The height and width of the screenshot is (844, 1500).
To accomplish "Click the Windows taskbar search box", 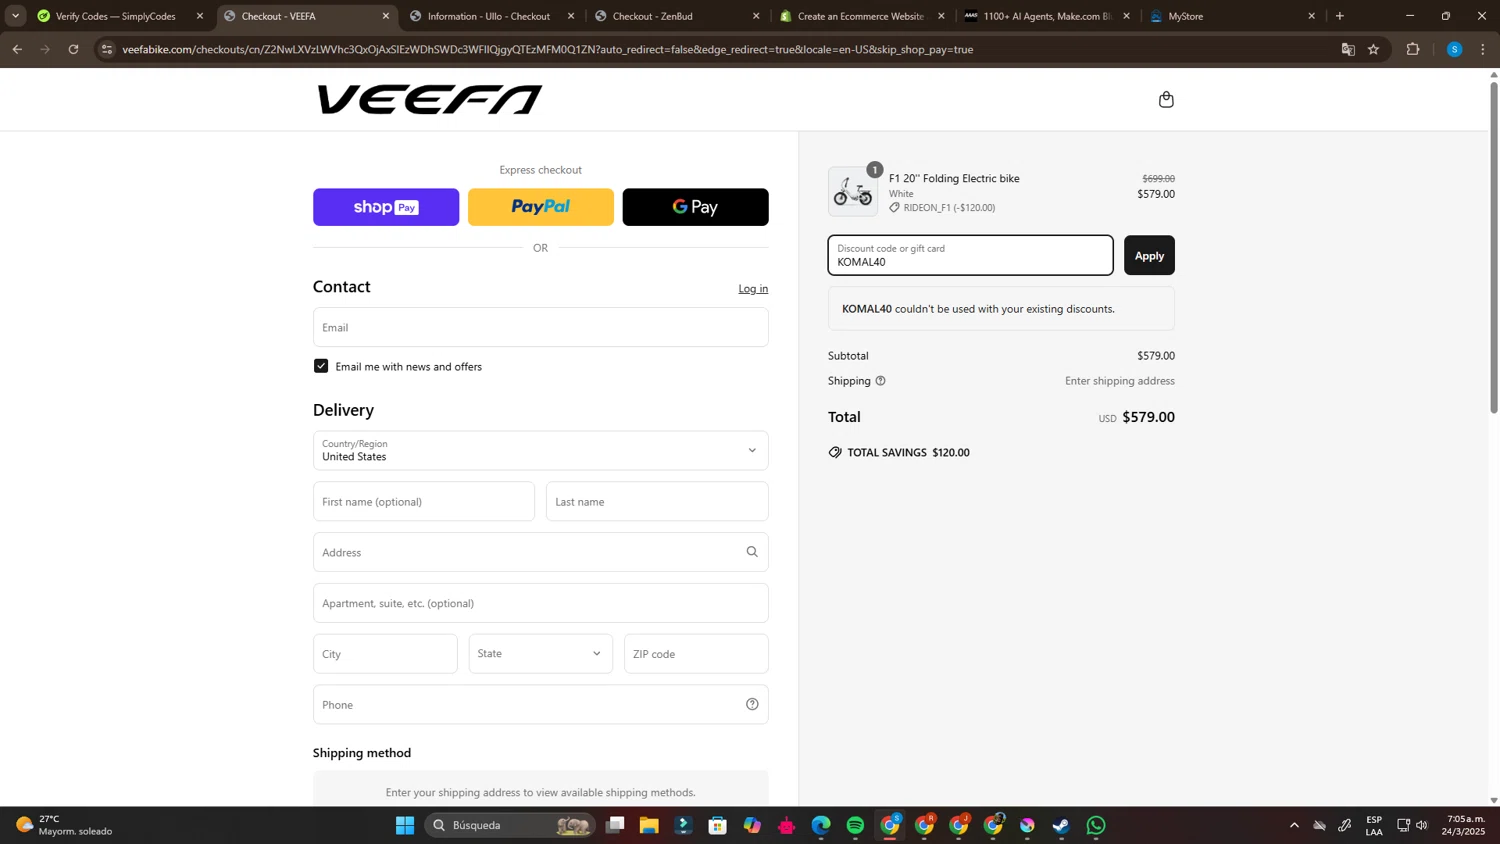I will pos(509,825).
